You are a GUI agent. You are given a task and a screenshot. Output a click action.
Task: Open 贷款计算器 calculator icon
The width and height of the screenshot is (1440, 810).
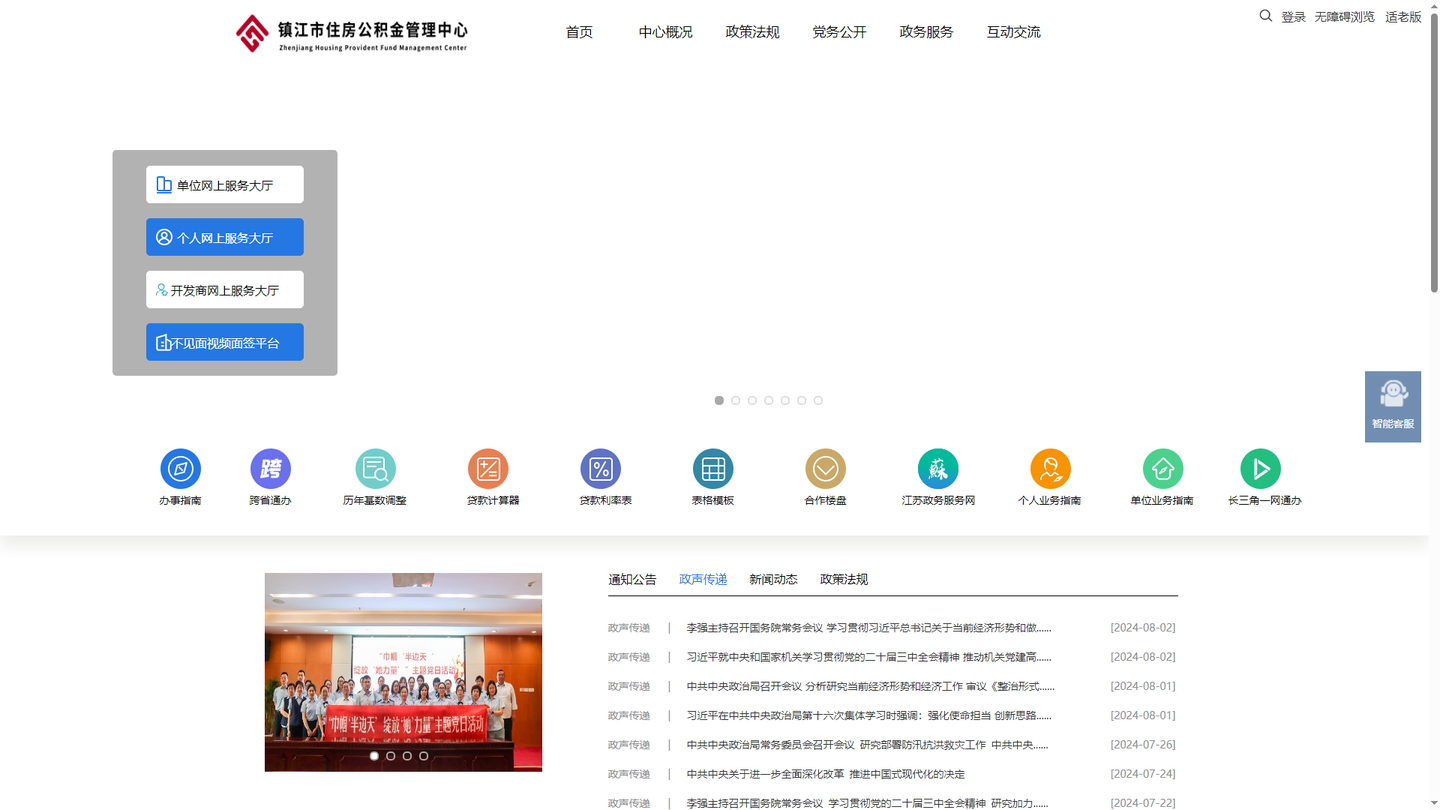(488, 469)
